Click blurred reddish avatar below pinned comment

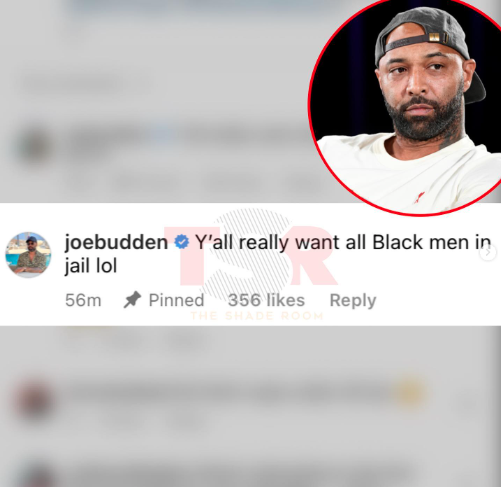click(x=33, y=398)
